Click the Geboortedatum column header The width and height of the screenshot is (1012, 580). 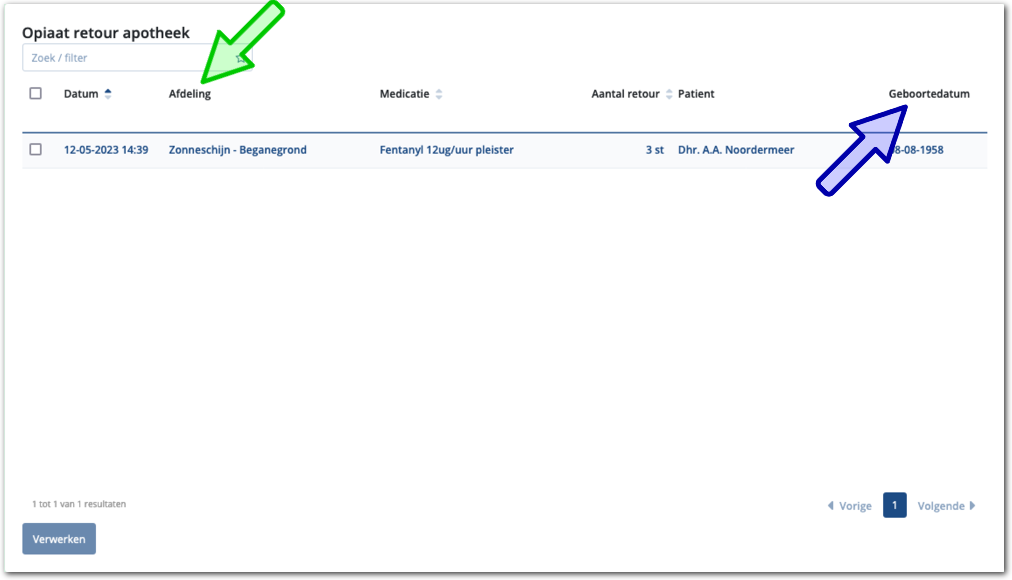[x=928, y=94]
